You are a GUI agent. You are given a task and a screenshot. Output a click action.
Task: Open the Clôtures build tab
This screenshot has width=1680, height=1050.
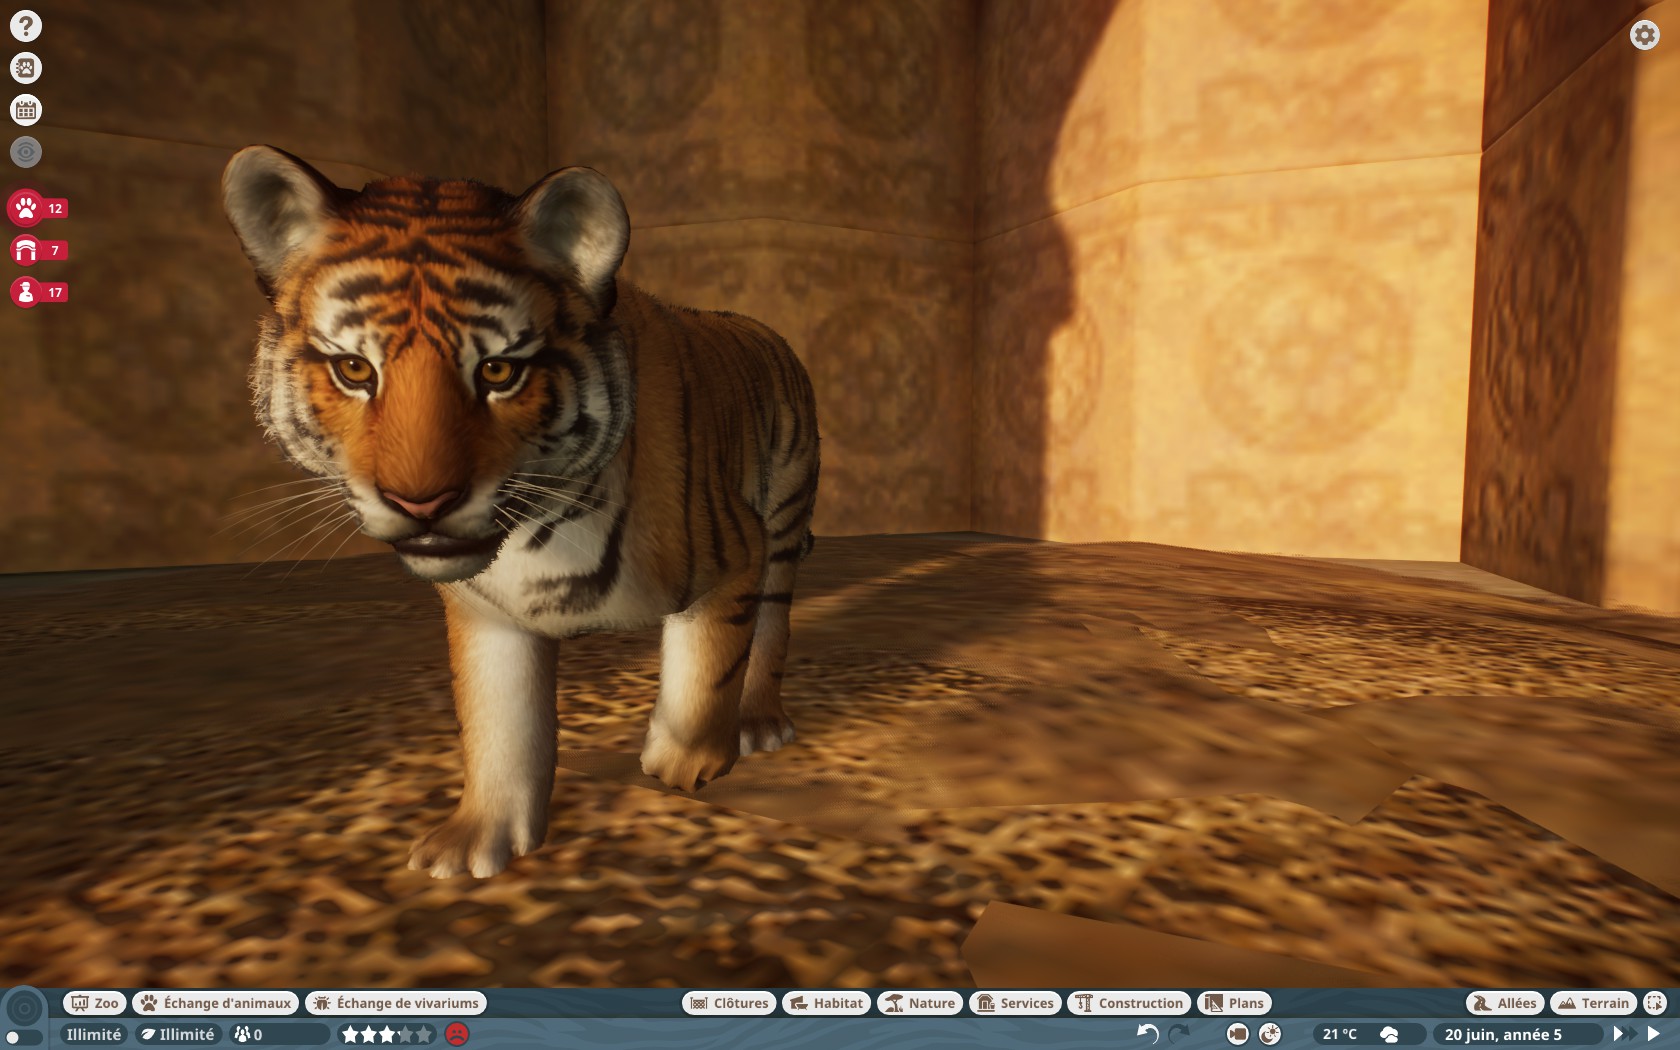pos(729,1003)
